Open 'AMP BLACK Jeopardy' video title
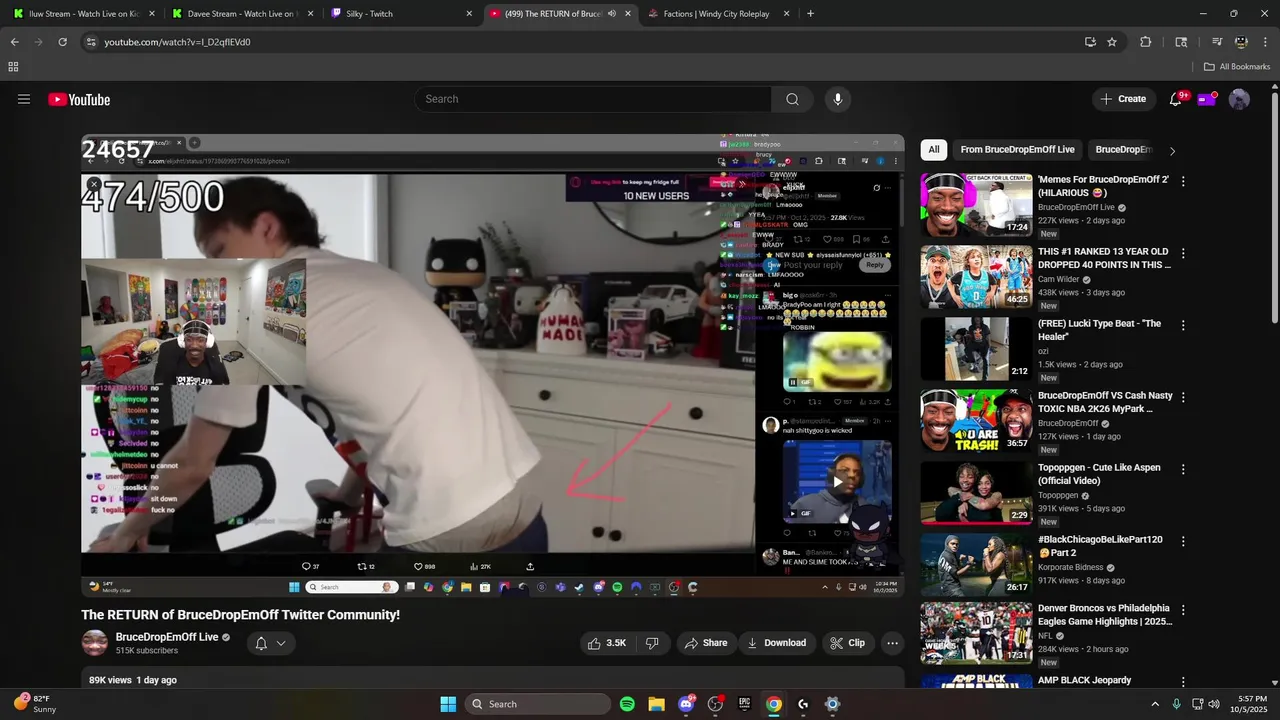 [x=1084, y=680]
